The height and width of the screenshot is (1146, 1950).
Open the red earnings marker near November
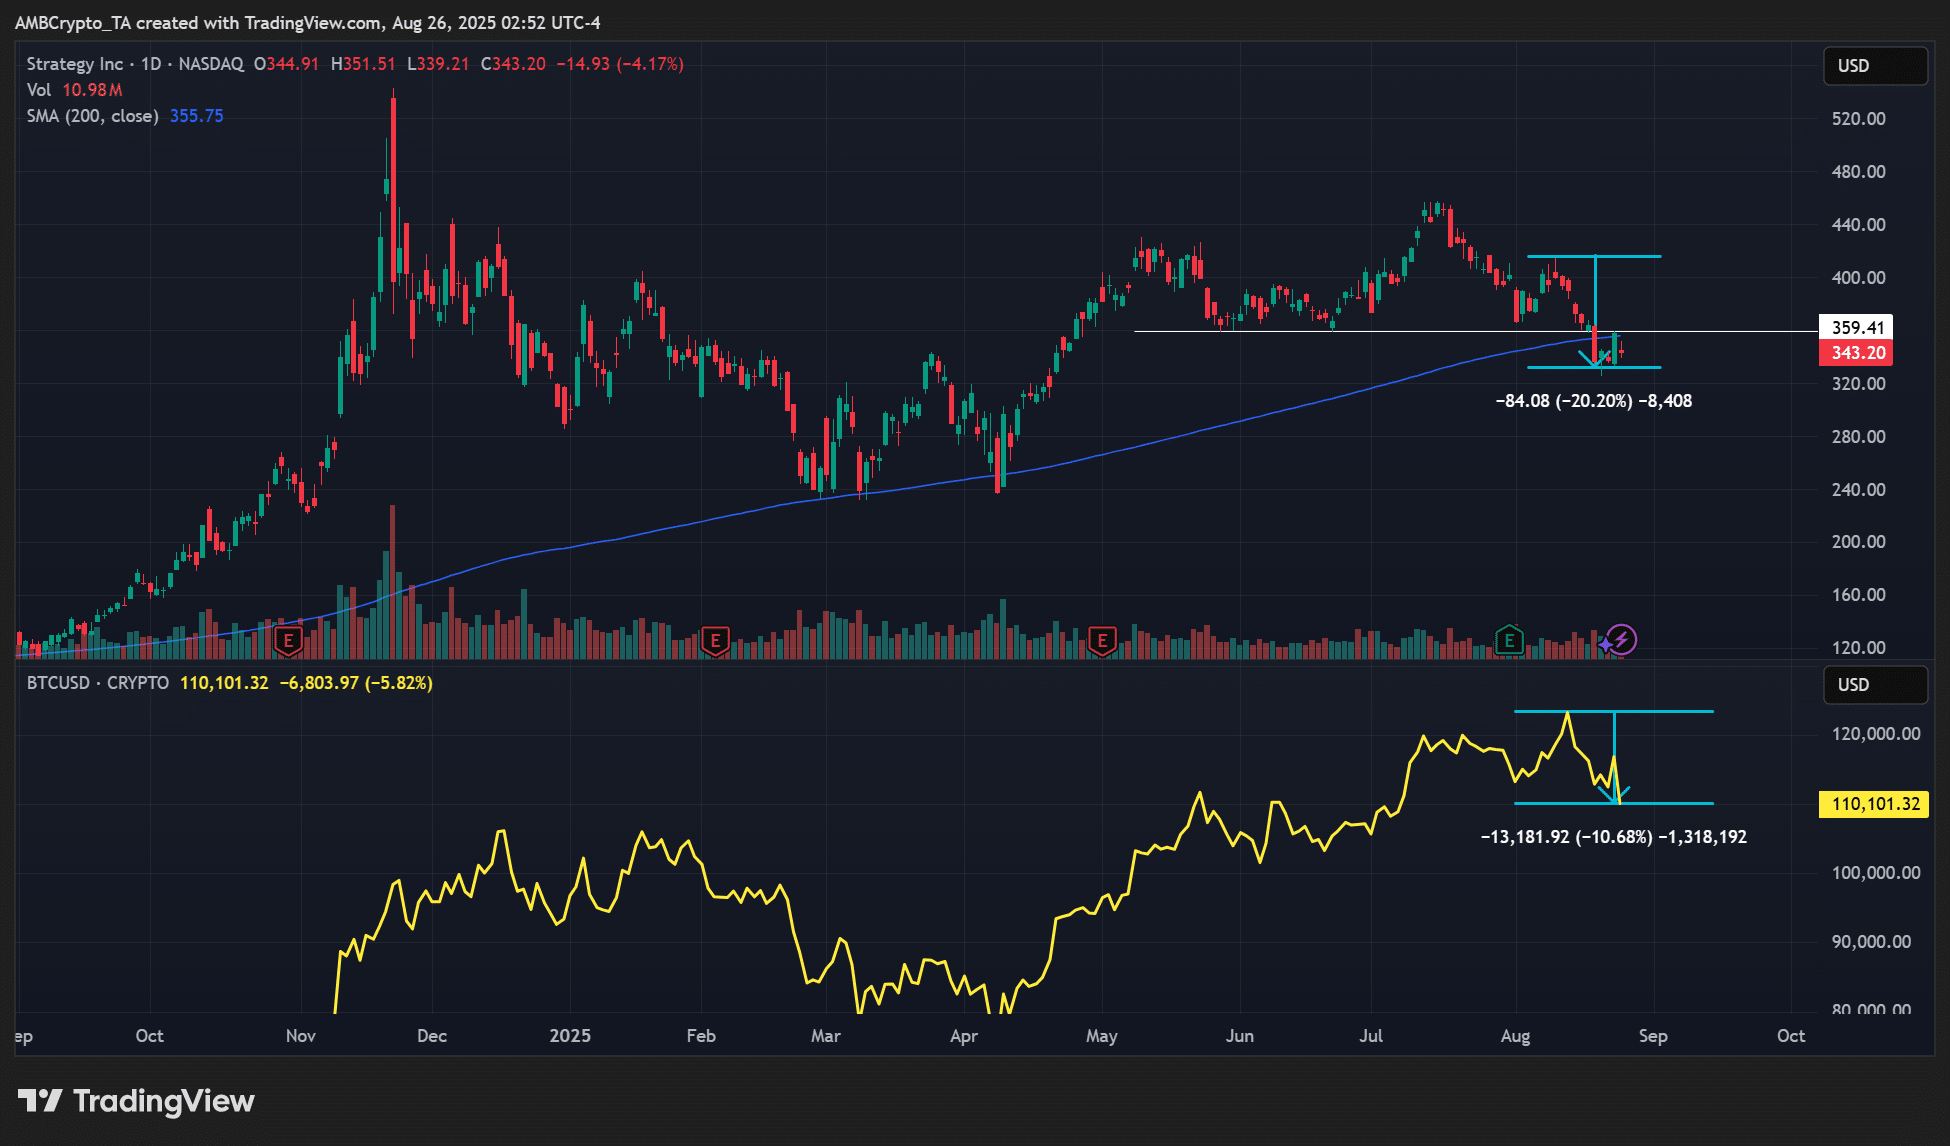click(288, 640)
